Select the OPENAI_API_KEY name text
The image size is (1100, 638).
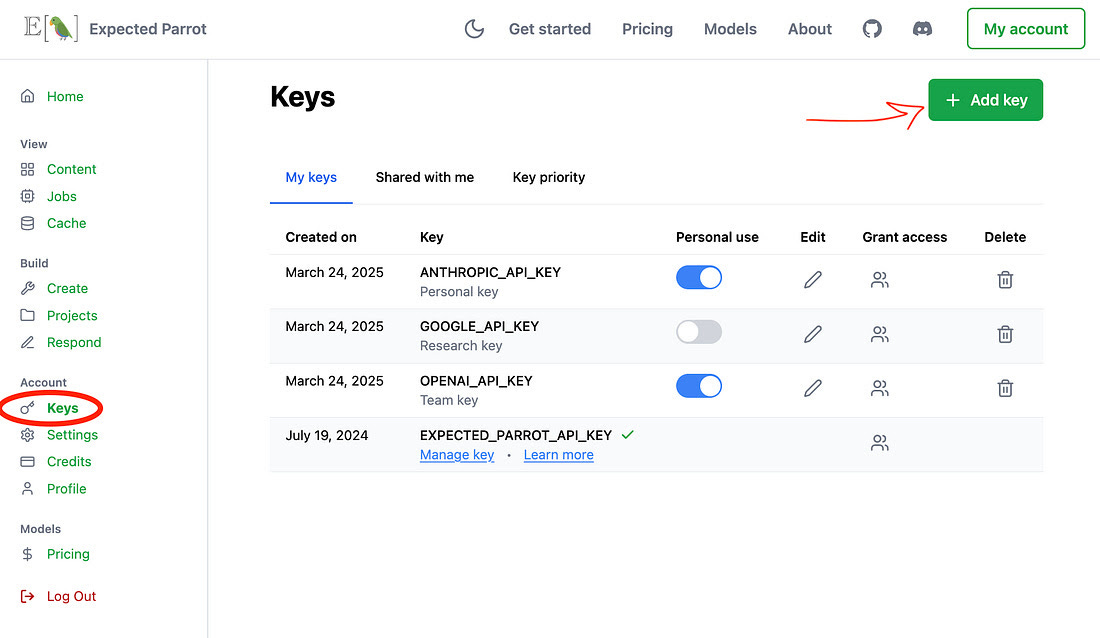pos(476,381)
